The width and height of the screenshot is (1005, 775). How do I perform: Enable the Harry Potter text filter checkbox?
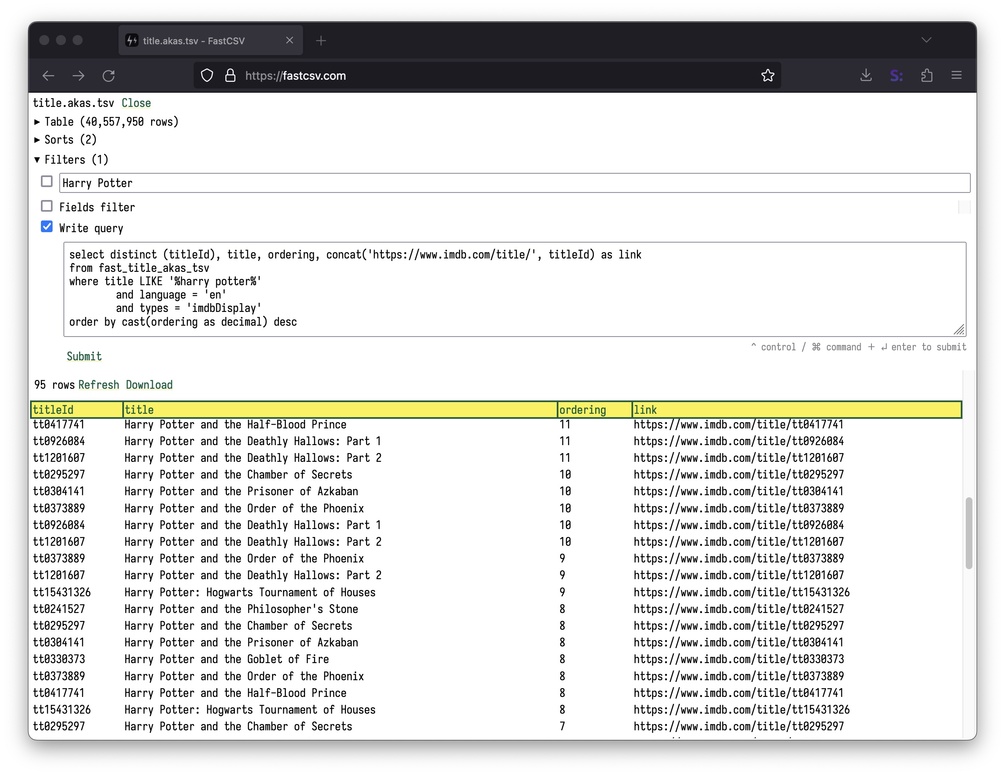click(x=47, y=181)
